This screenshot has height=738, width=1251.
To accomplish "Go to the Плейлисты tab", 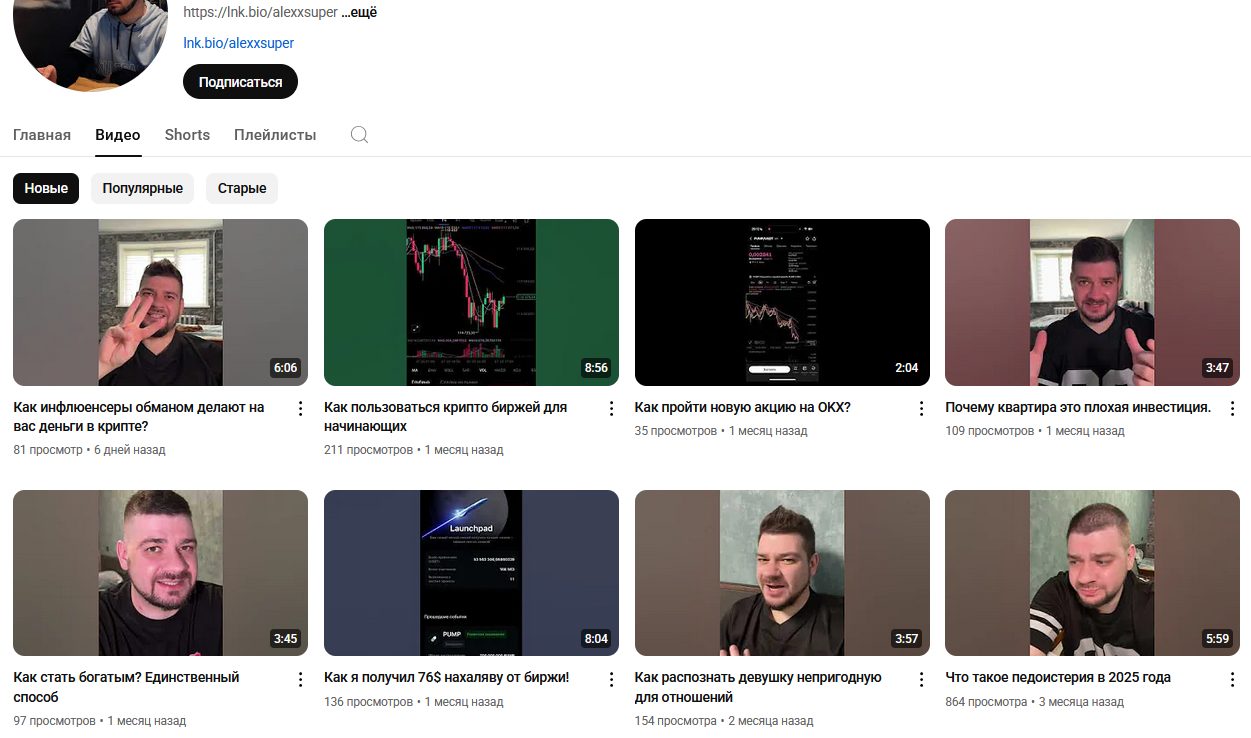I will (x=275, y=135).
